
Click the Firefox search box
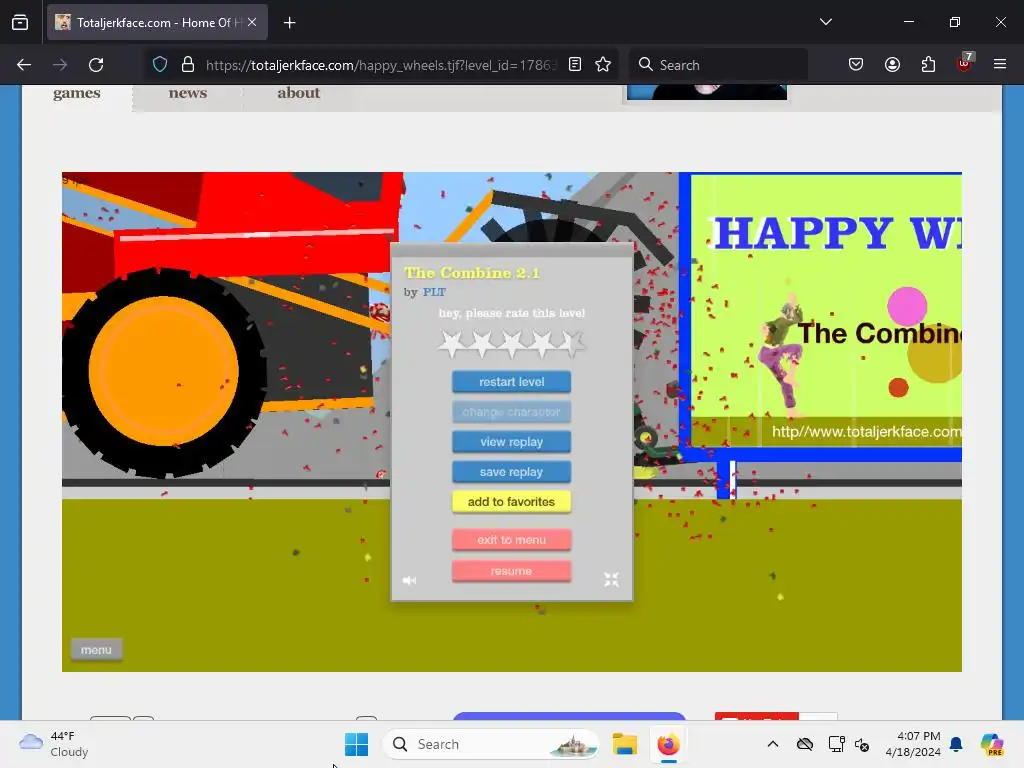tap(718, 65)
